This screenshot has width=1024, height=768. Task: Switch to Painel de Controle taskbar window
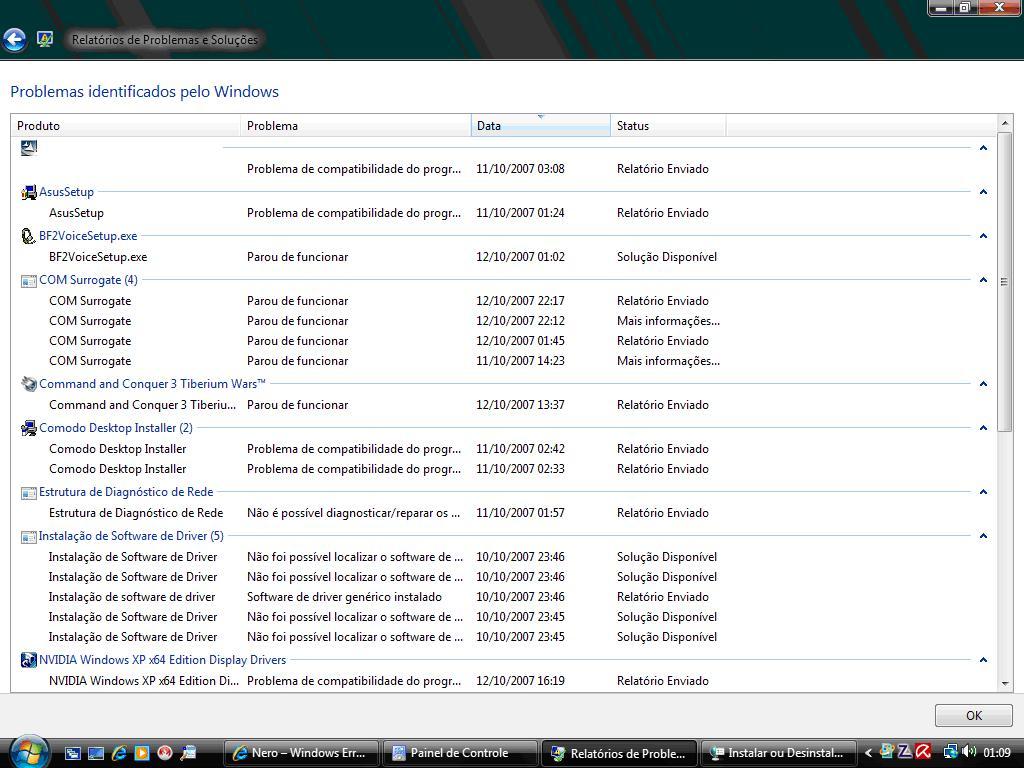(x=460, y=753)
